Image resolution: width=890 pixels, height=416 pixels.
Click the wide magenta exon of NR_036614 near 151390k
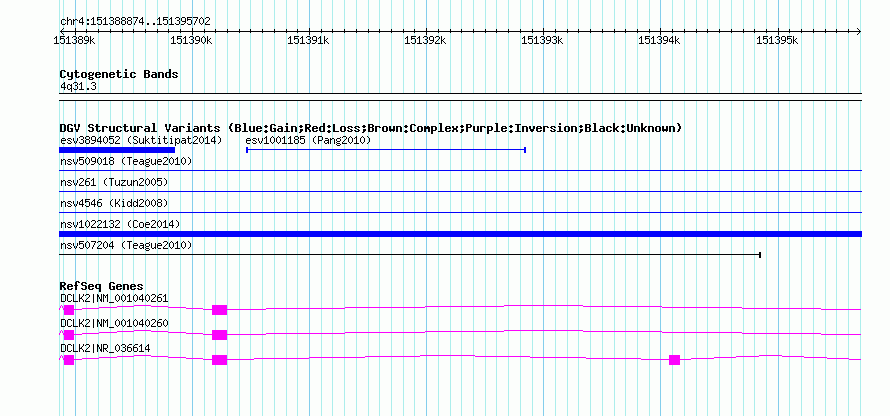click(x=219, y=360)
